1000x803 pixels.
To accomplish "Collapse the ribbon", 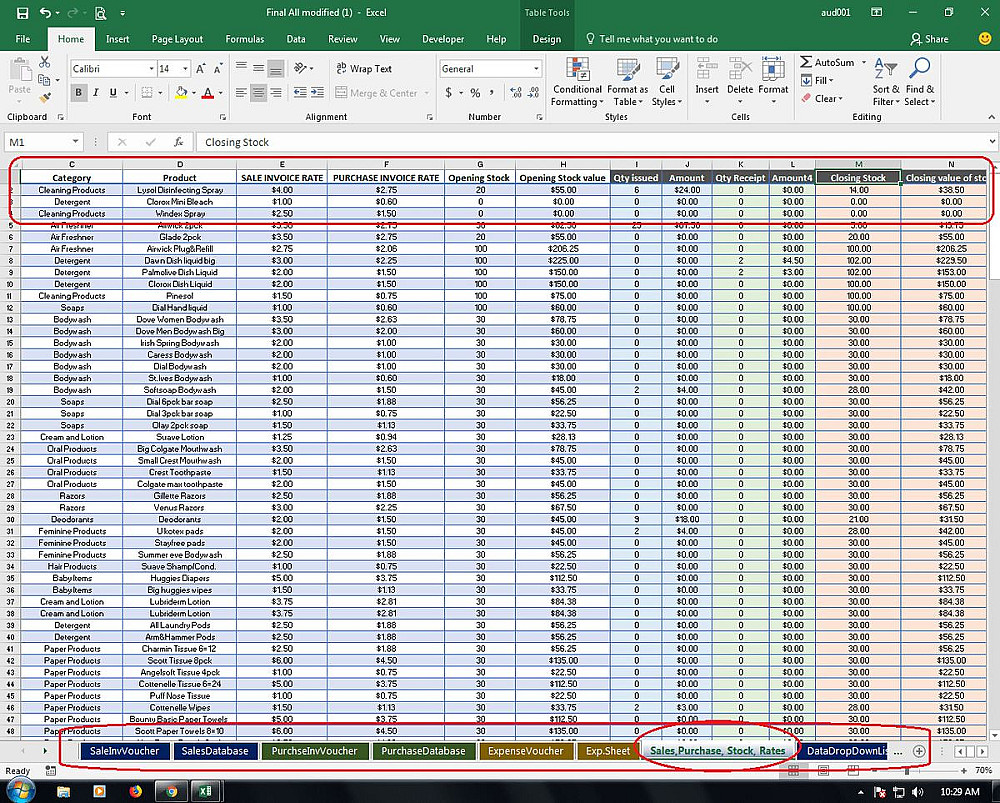I will pos(991,117).
